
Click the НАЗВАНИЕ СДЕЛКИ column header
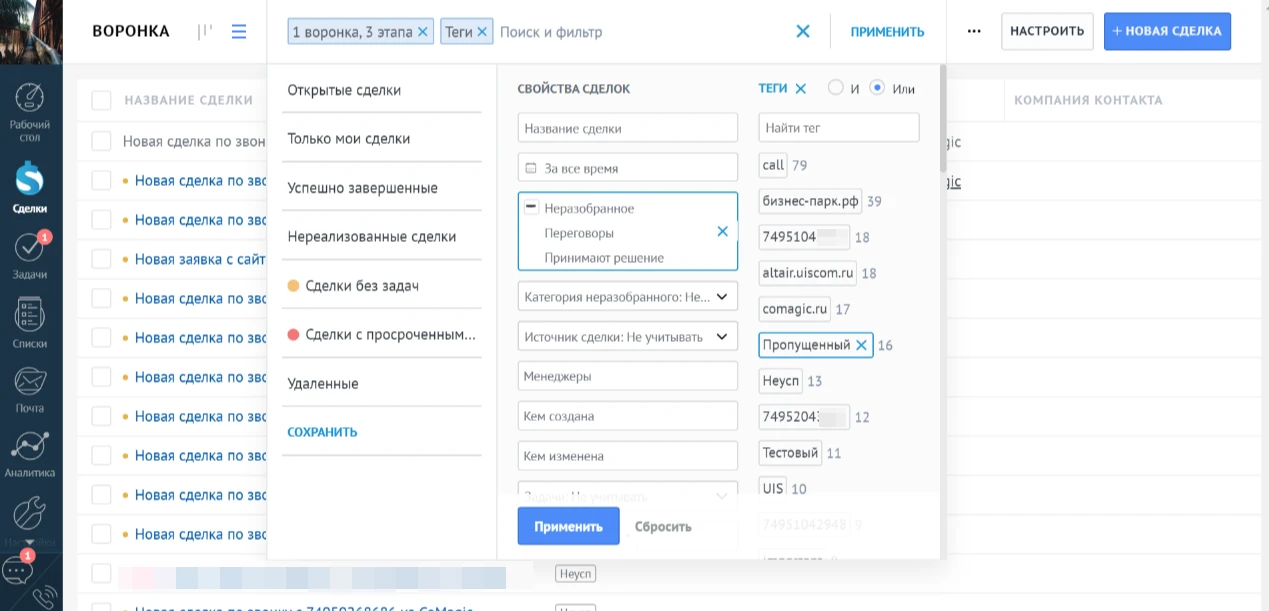[189, 100]
